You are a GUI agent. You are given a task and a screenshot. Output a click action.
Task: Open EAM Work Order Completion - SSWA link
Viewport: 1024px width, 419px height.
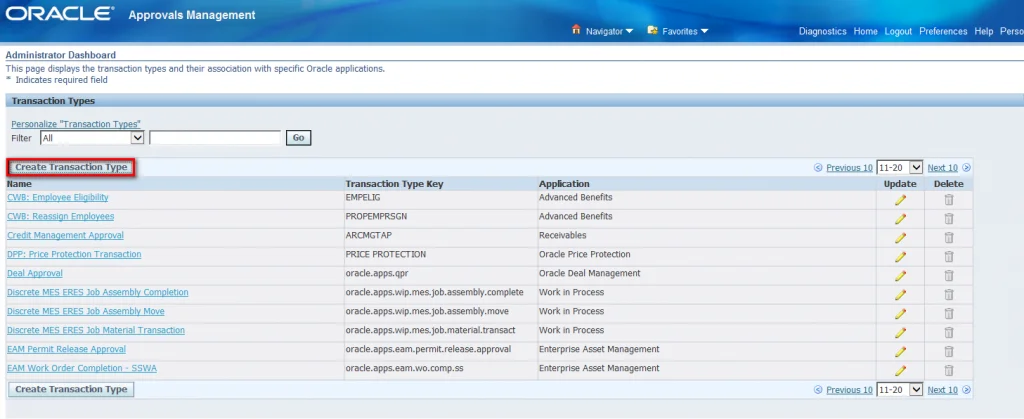(82, 368)
